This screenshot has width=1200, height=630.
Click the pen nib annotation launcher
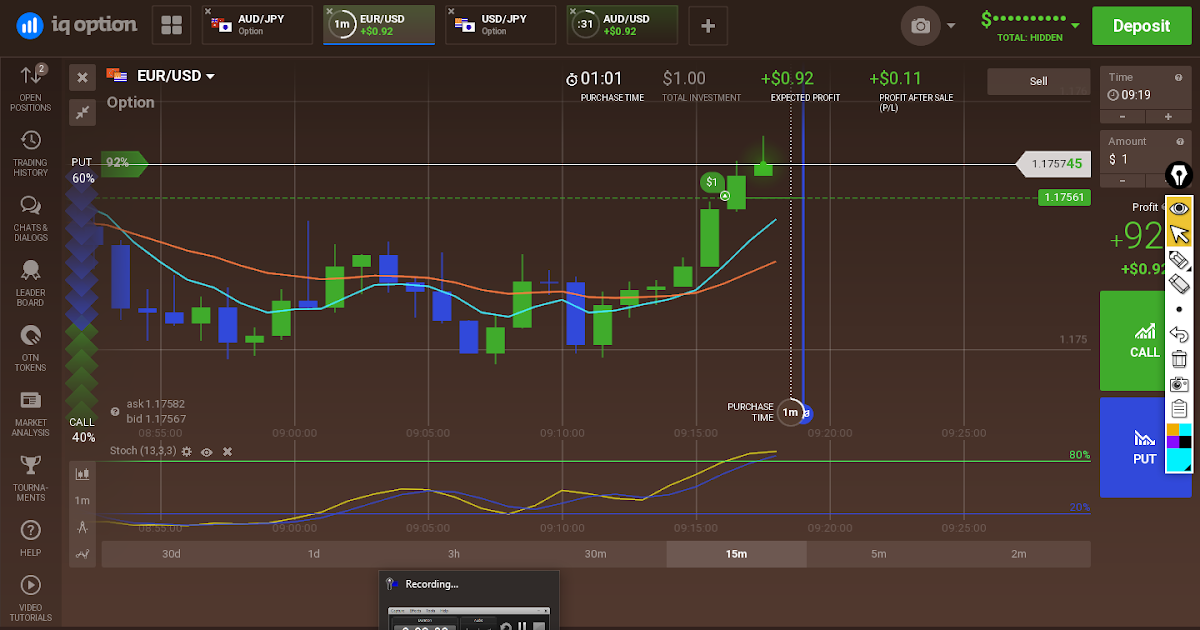[1180, 176]
